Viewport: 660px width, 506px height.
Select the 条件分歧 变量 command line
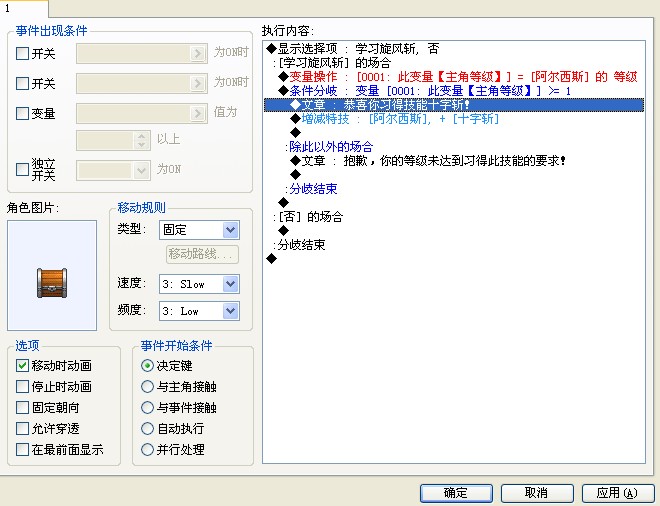(x=454, y=91)
